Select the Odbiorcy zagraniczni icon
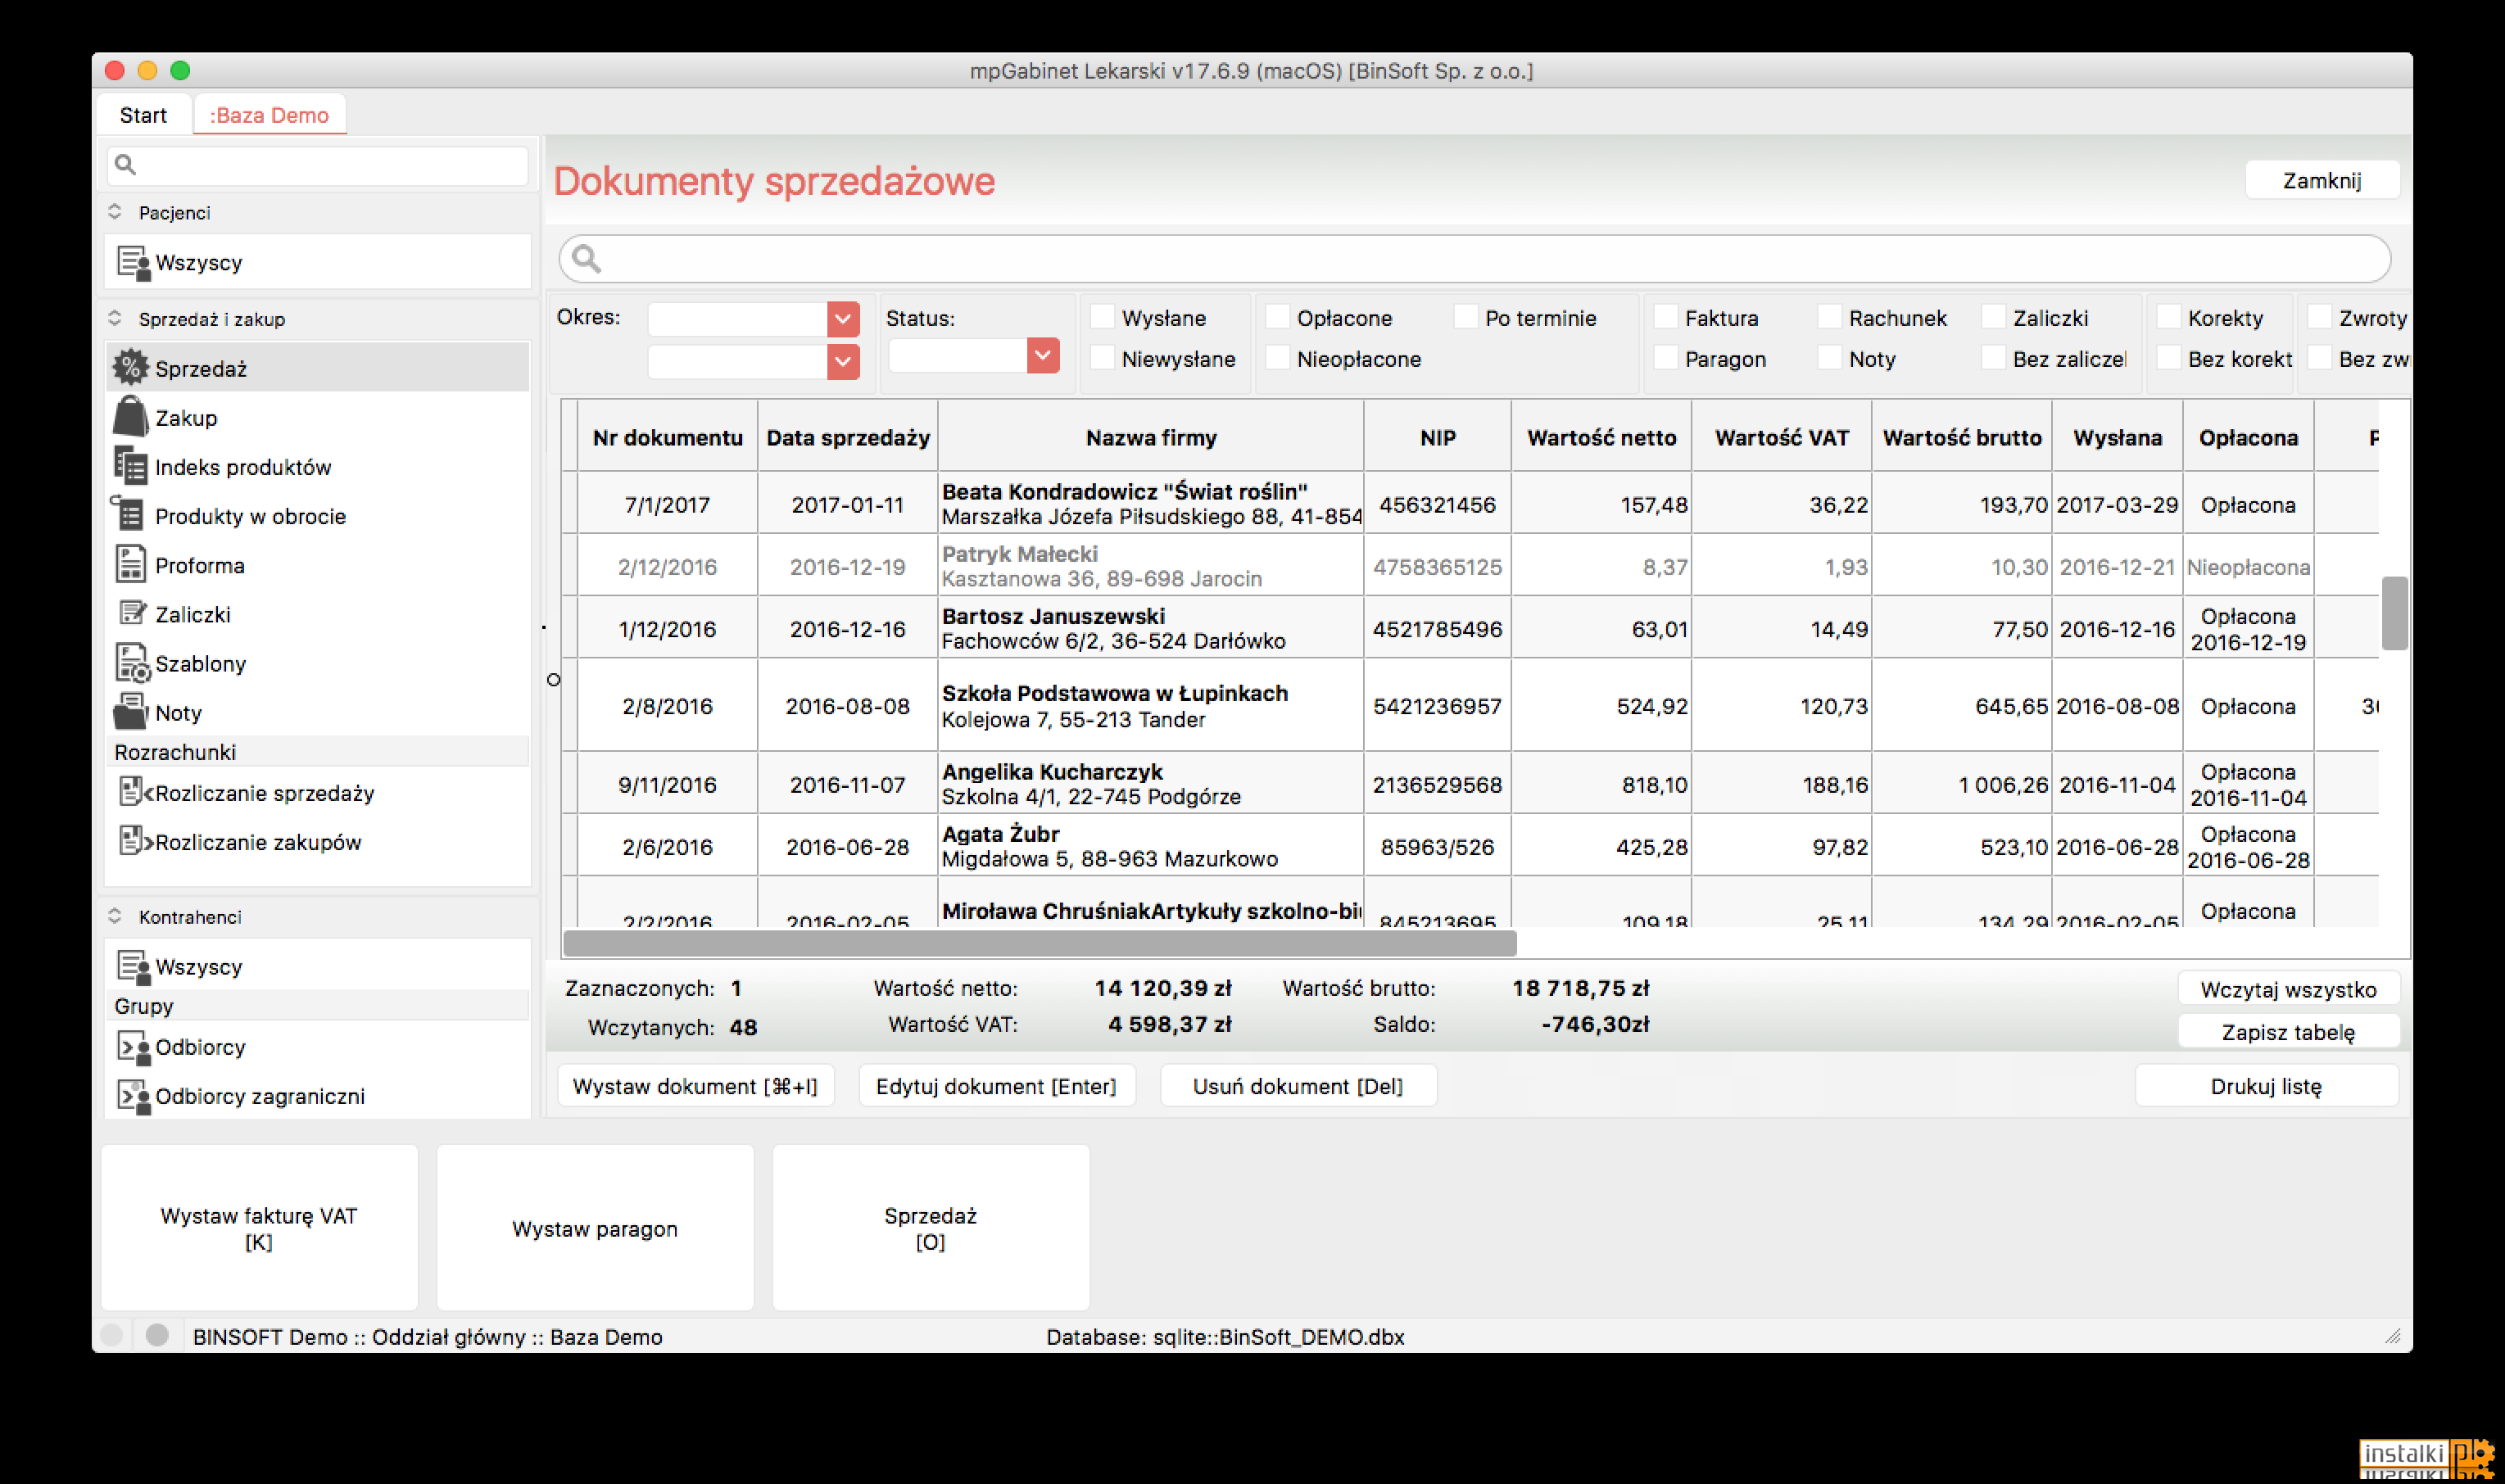Screen dimensions: 2505x1484 (x=133, y=1095)
